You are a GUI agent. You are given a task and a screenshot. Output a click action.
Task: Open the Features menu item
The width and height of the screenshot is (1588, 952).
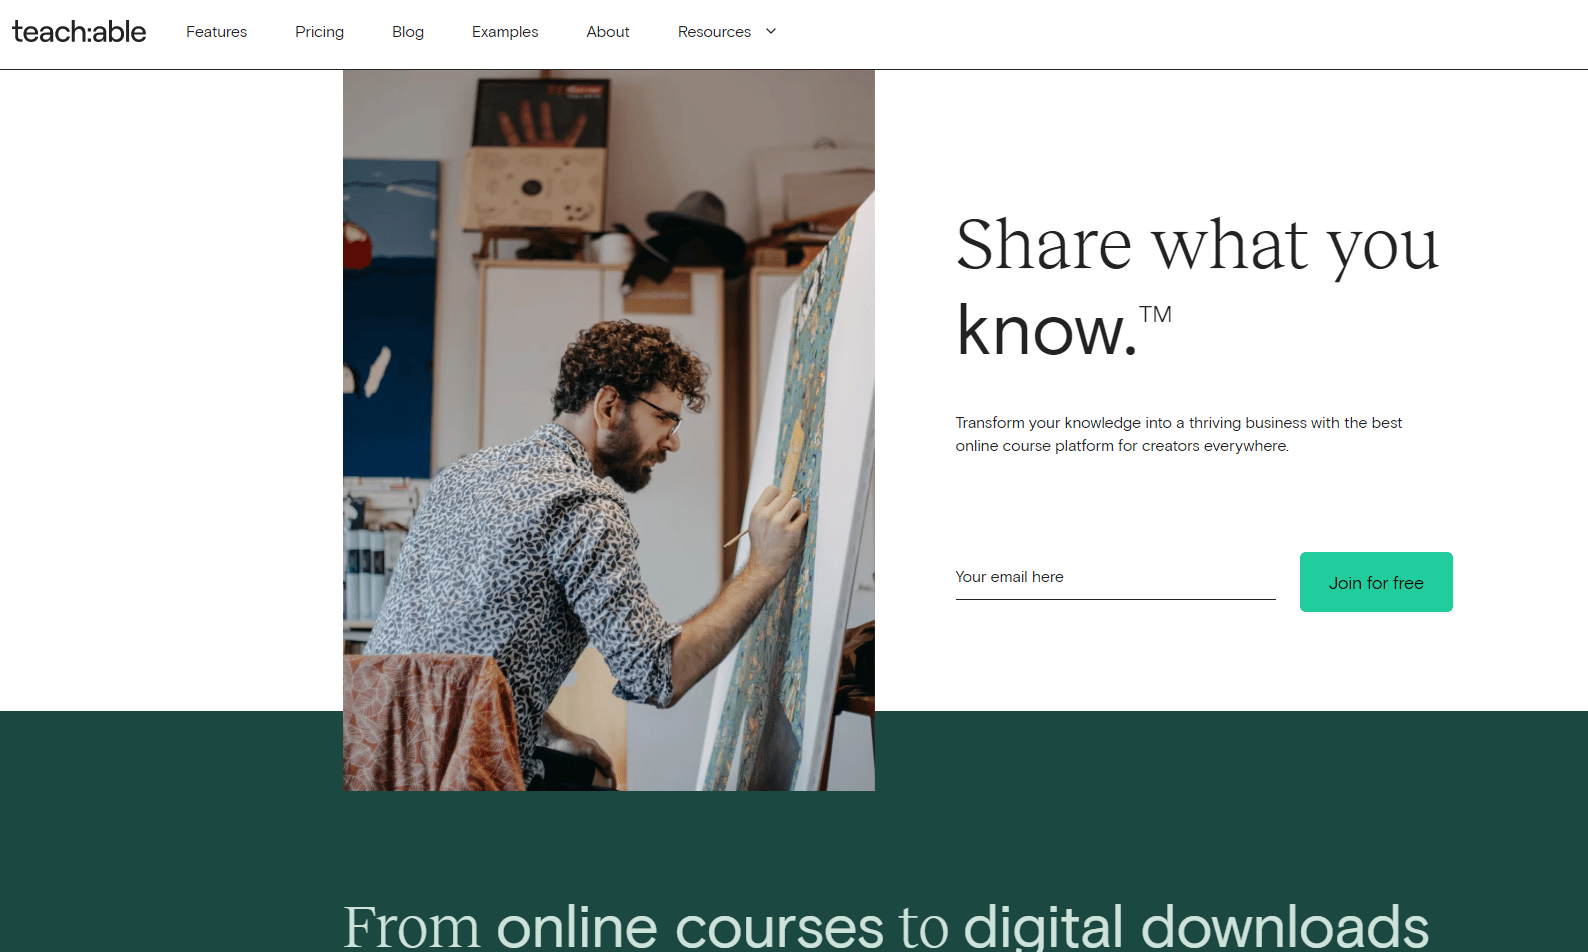click(216, 32)
